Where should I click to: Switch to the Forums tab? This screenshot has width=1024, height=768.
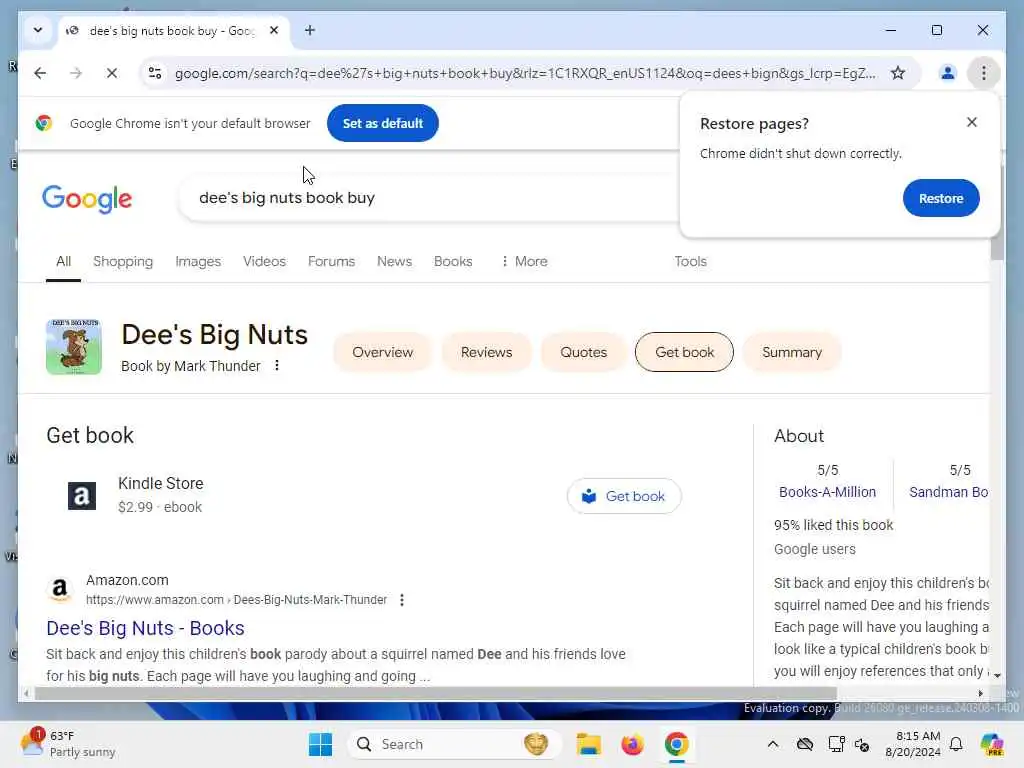(331, 261)
